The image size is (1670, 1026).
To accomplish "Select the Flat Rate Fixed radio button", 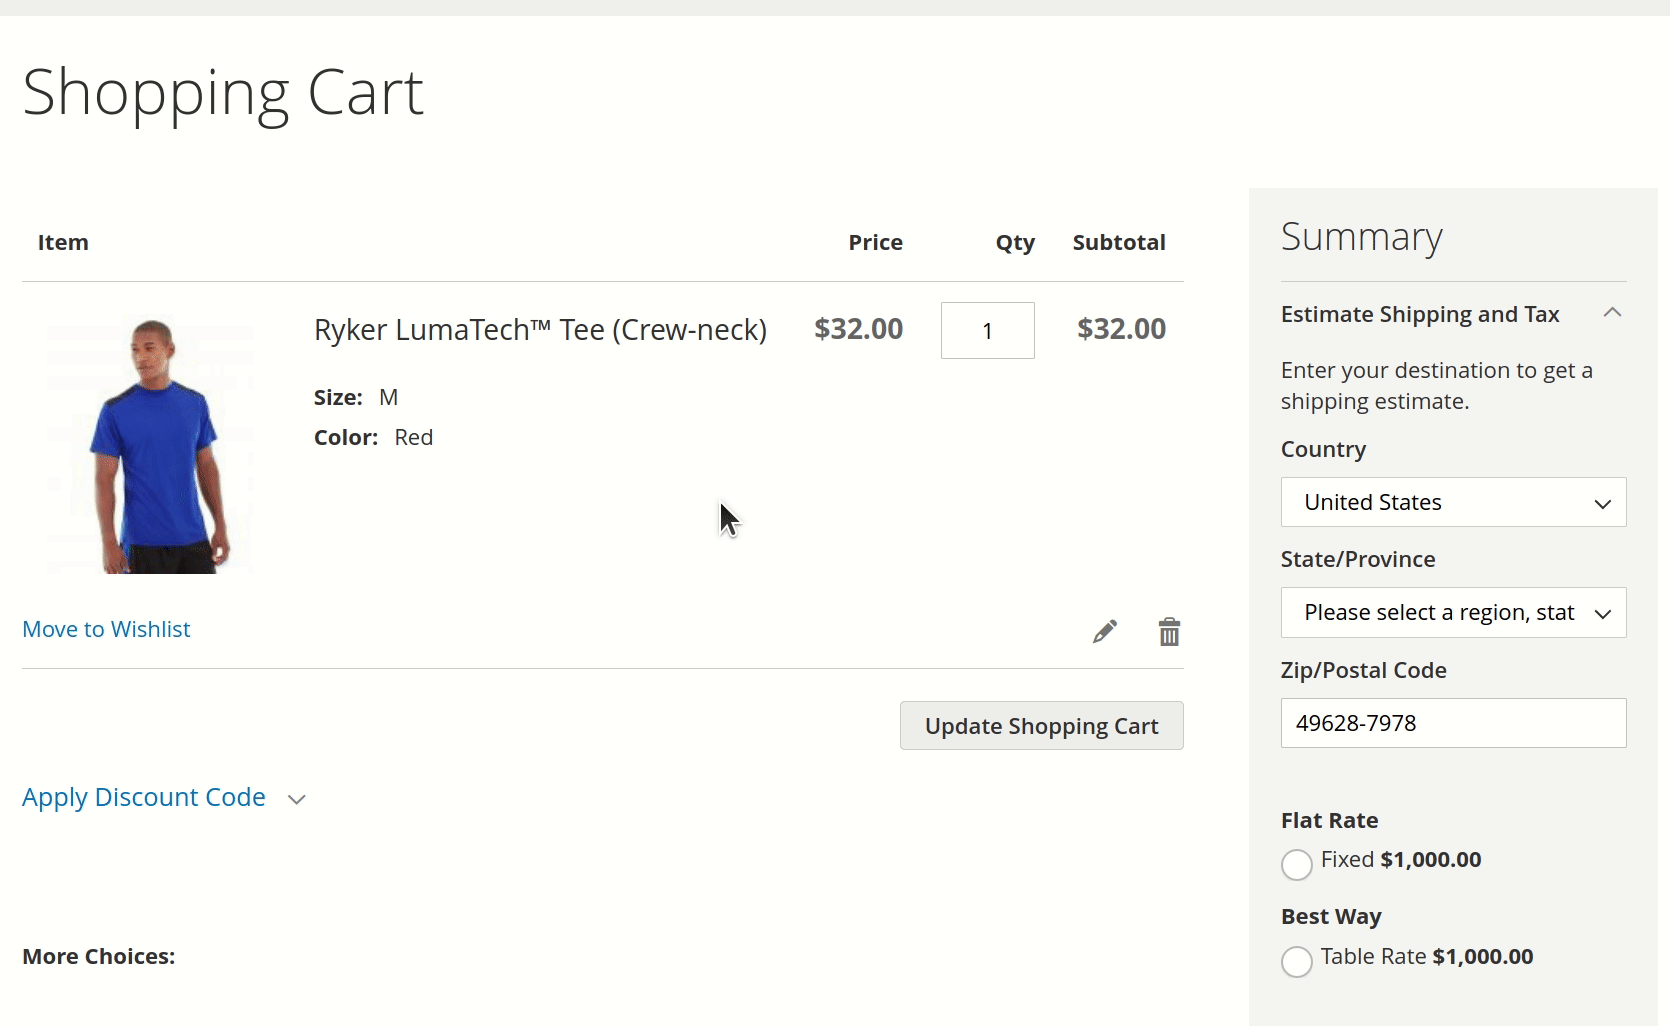I will (1296, 864).
